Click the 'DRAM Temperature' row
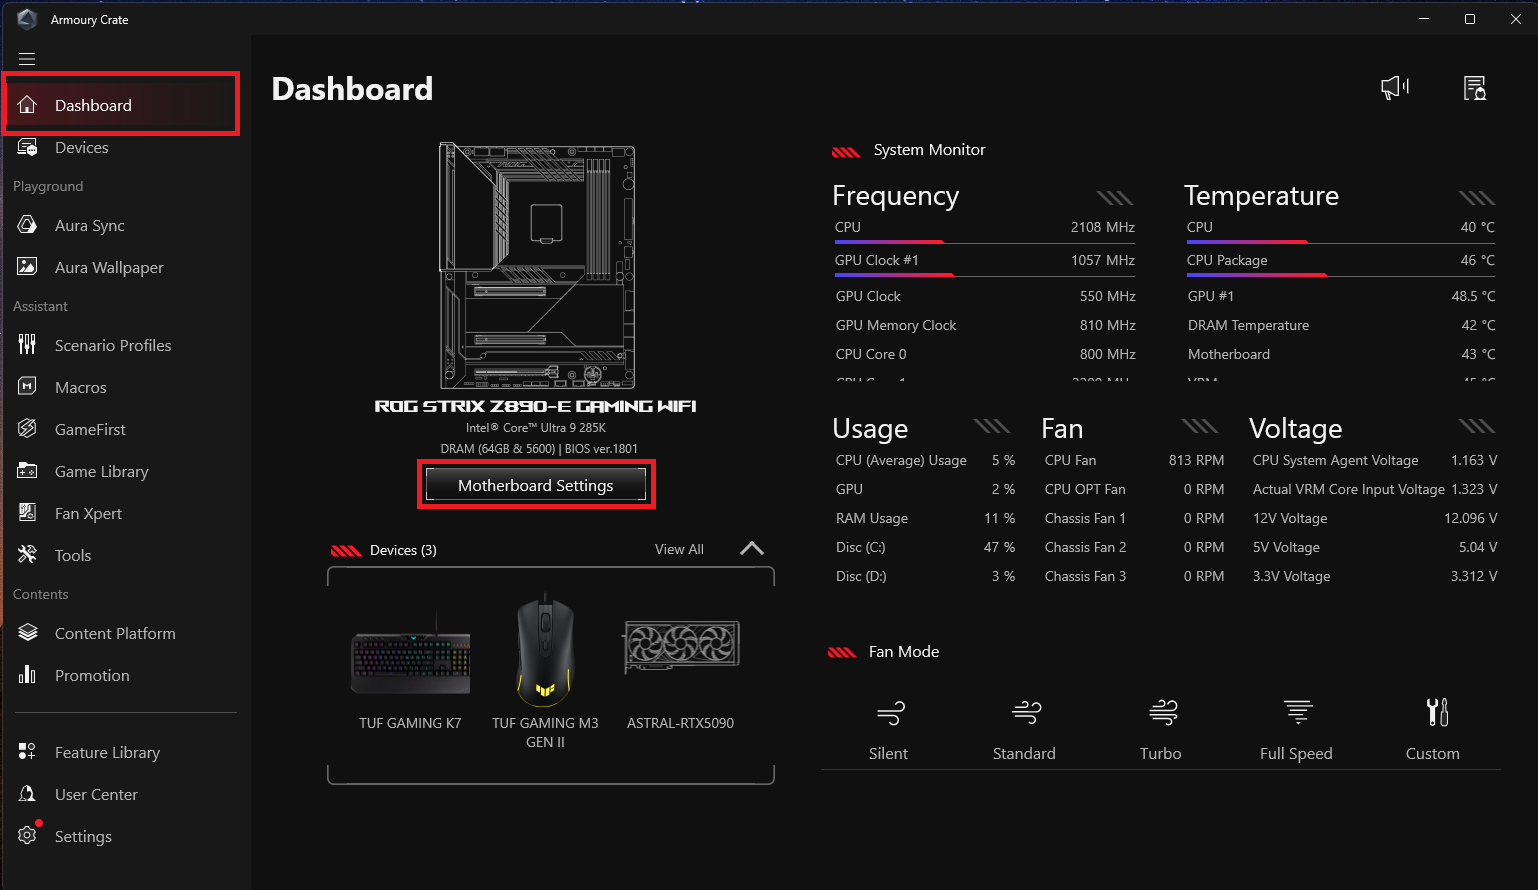This screenshot has height=890, width=1538. (1341, 325)
